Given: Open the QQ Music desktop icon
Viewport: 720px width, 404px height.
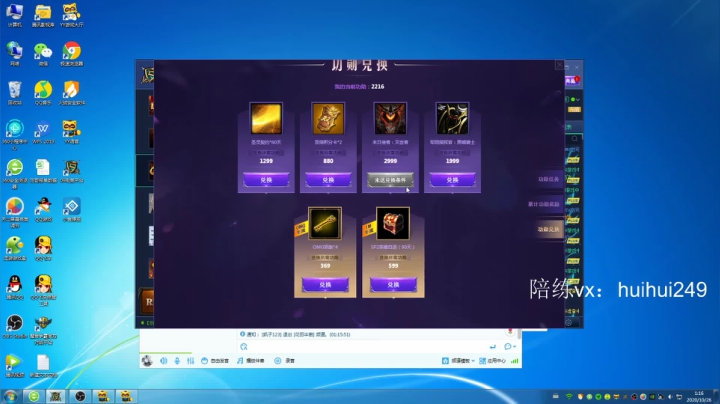Looking at the screenshot, I should coord(43,93).
